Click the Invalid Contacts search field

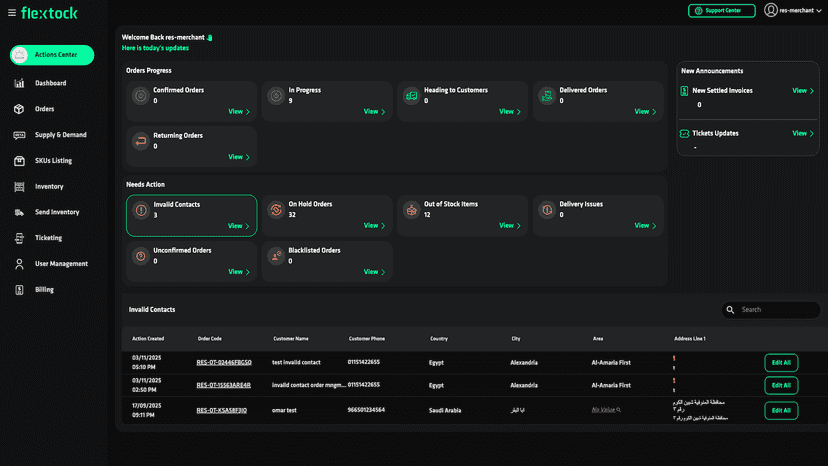point(771,310)
